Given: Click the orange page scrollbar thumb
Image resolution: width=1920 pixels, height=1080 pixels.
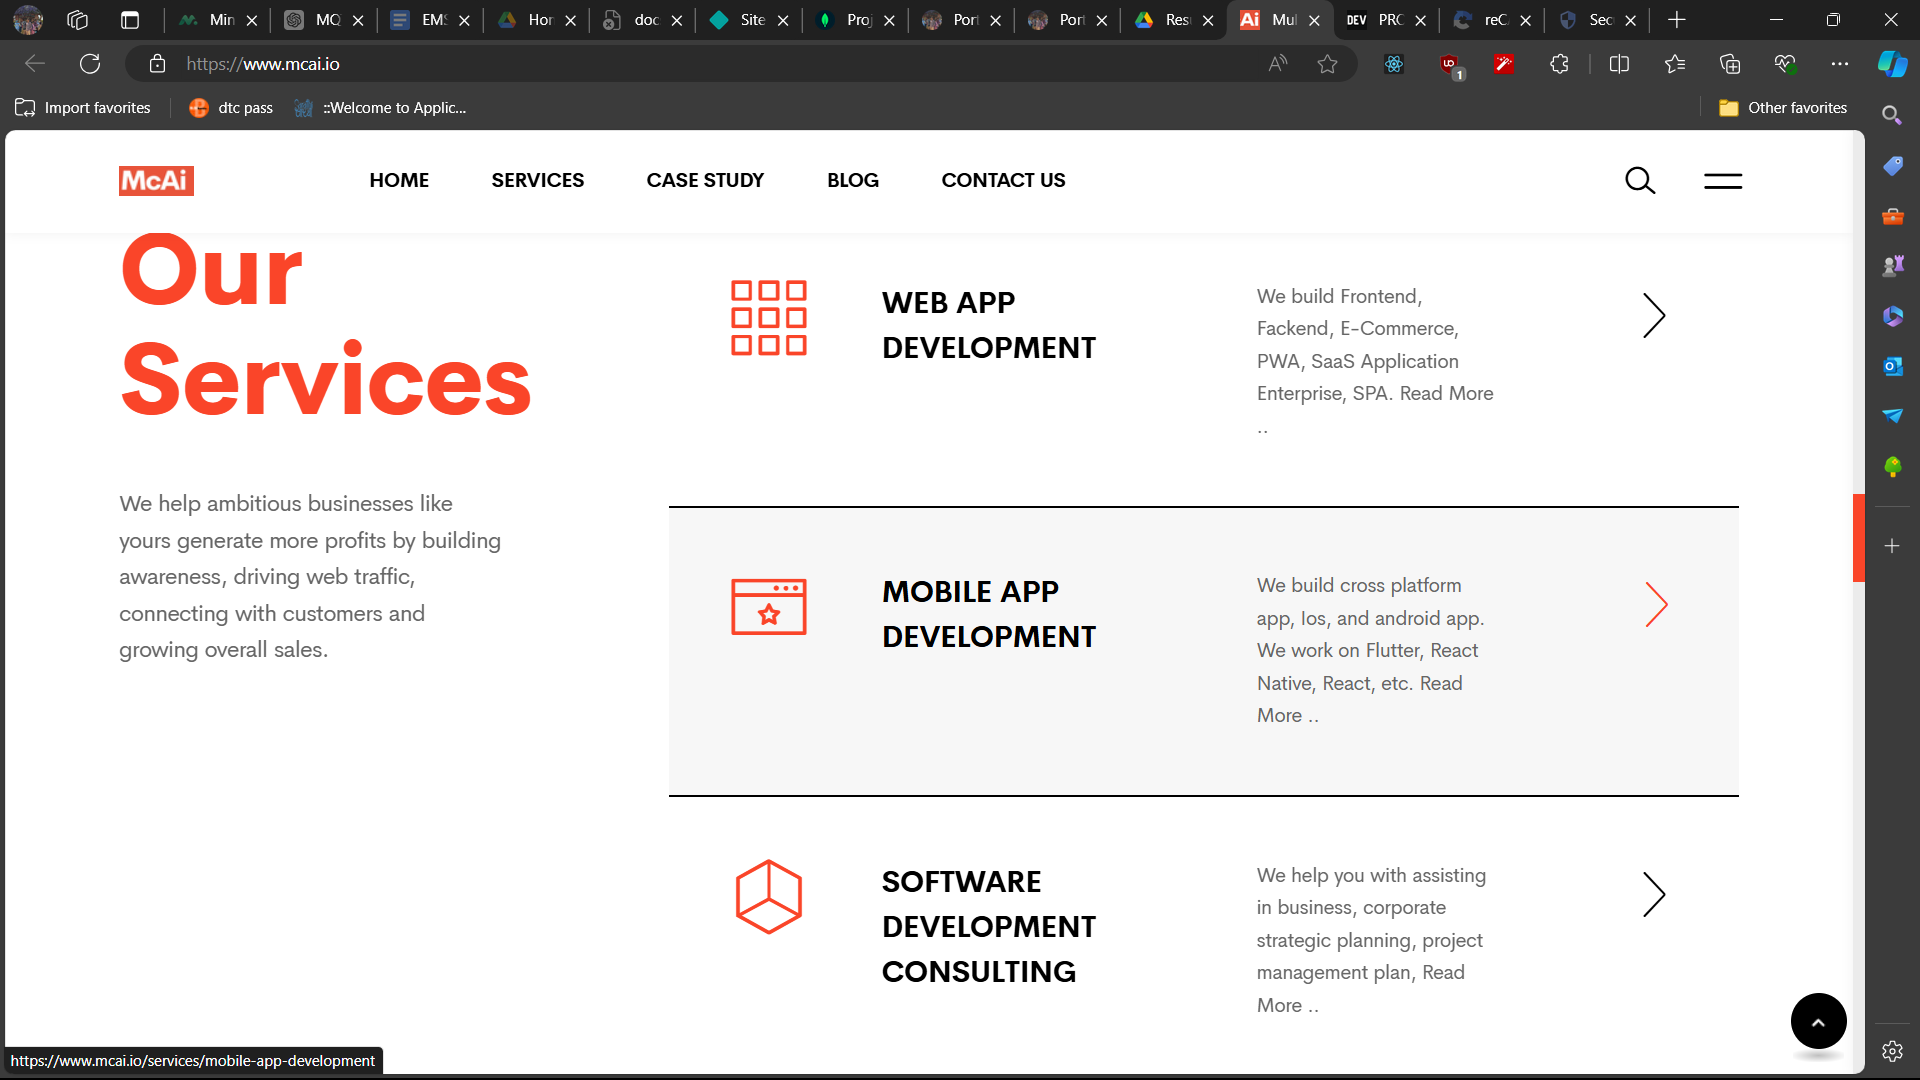Looking at the screenshot, I should tap(1858, 537).
